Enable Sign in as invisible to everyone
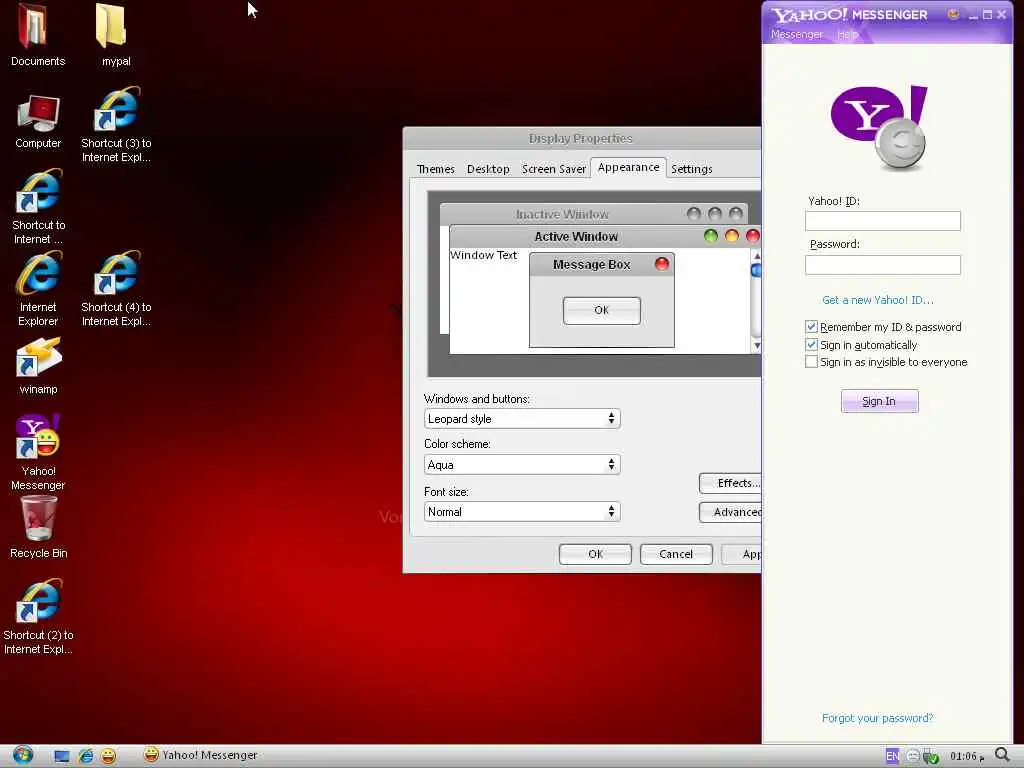1024x768 pixels. pos(811,362)
